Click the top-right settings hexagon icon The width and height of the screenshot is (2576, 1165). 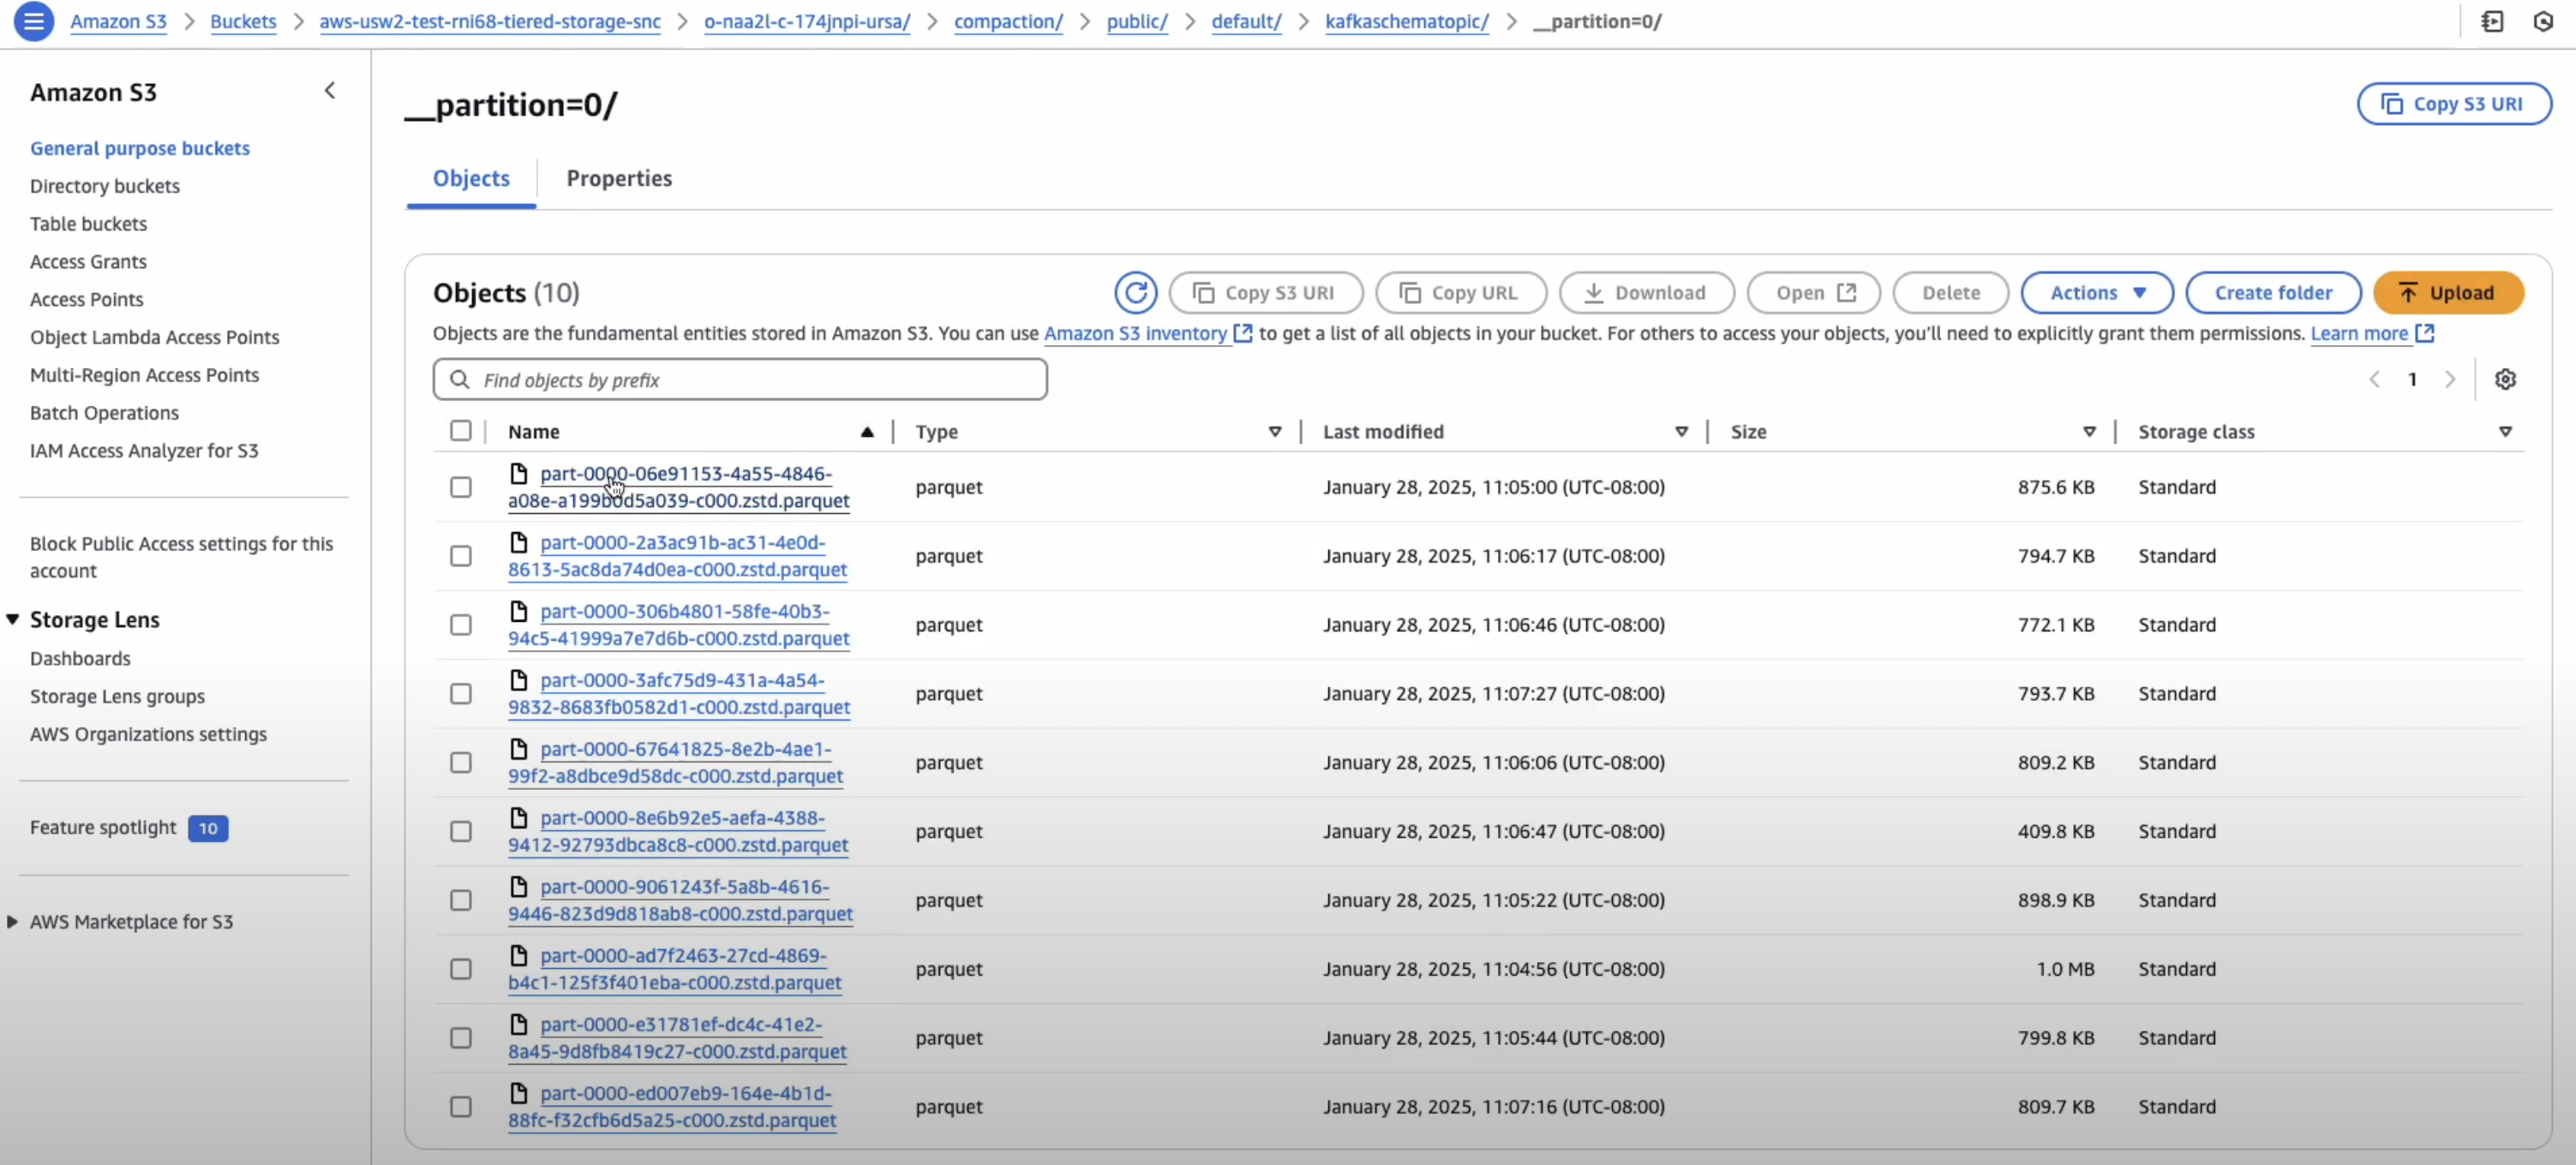[x=2543, y=21]
